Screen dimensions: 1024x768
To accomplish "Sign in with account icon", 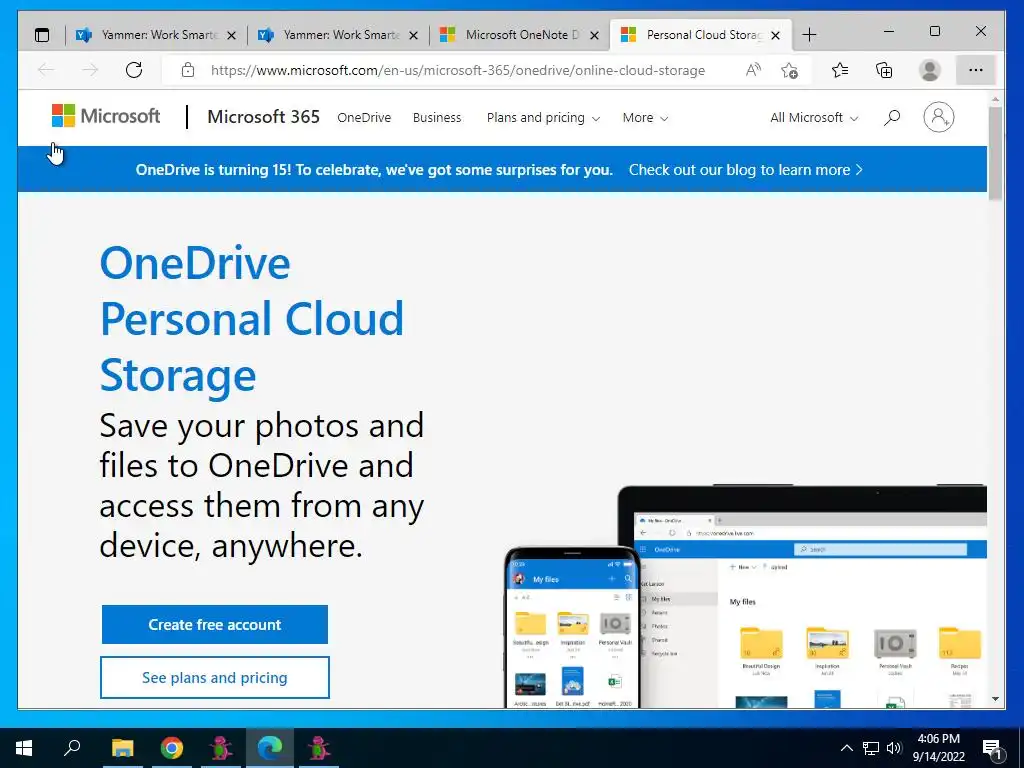I will click(x=938, y=118).
